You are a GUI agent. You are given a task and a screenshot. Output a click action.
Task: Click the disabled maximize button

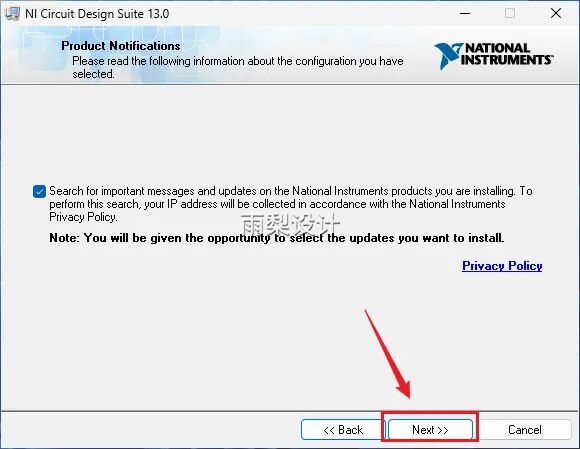(510, 13)
